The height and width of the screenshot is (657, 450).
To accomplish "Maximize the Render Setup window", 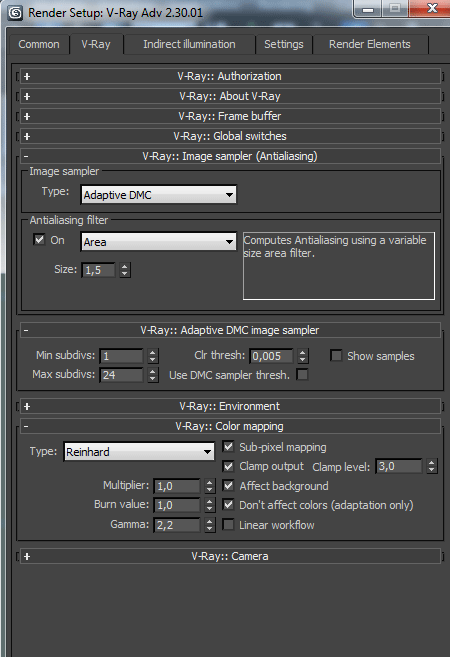I will 394,8.
